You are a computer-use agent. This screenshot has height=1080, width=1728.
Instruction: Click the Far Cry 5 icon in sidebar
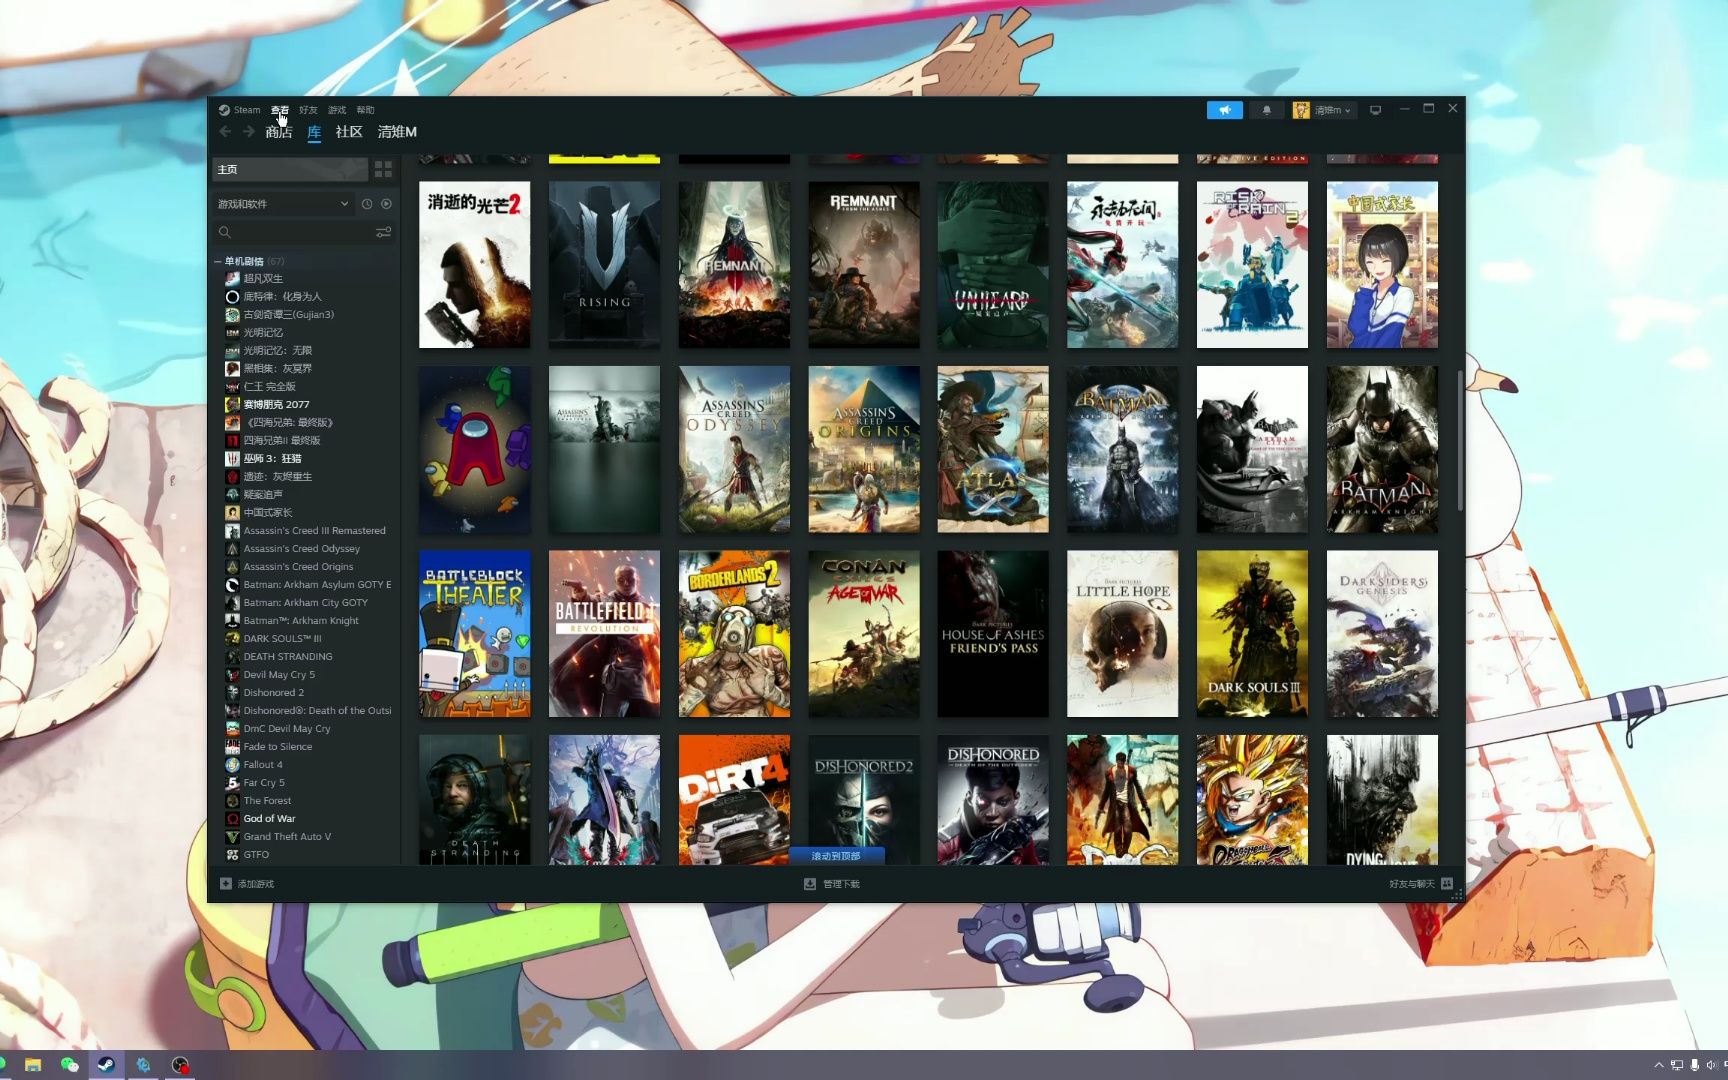(232, 783)
